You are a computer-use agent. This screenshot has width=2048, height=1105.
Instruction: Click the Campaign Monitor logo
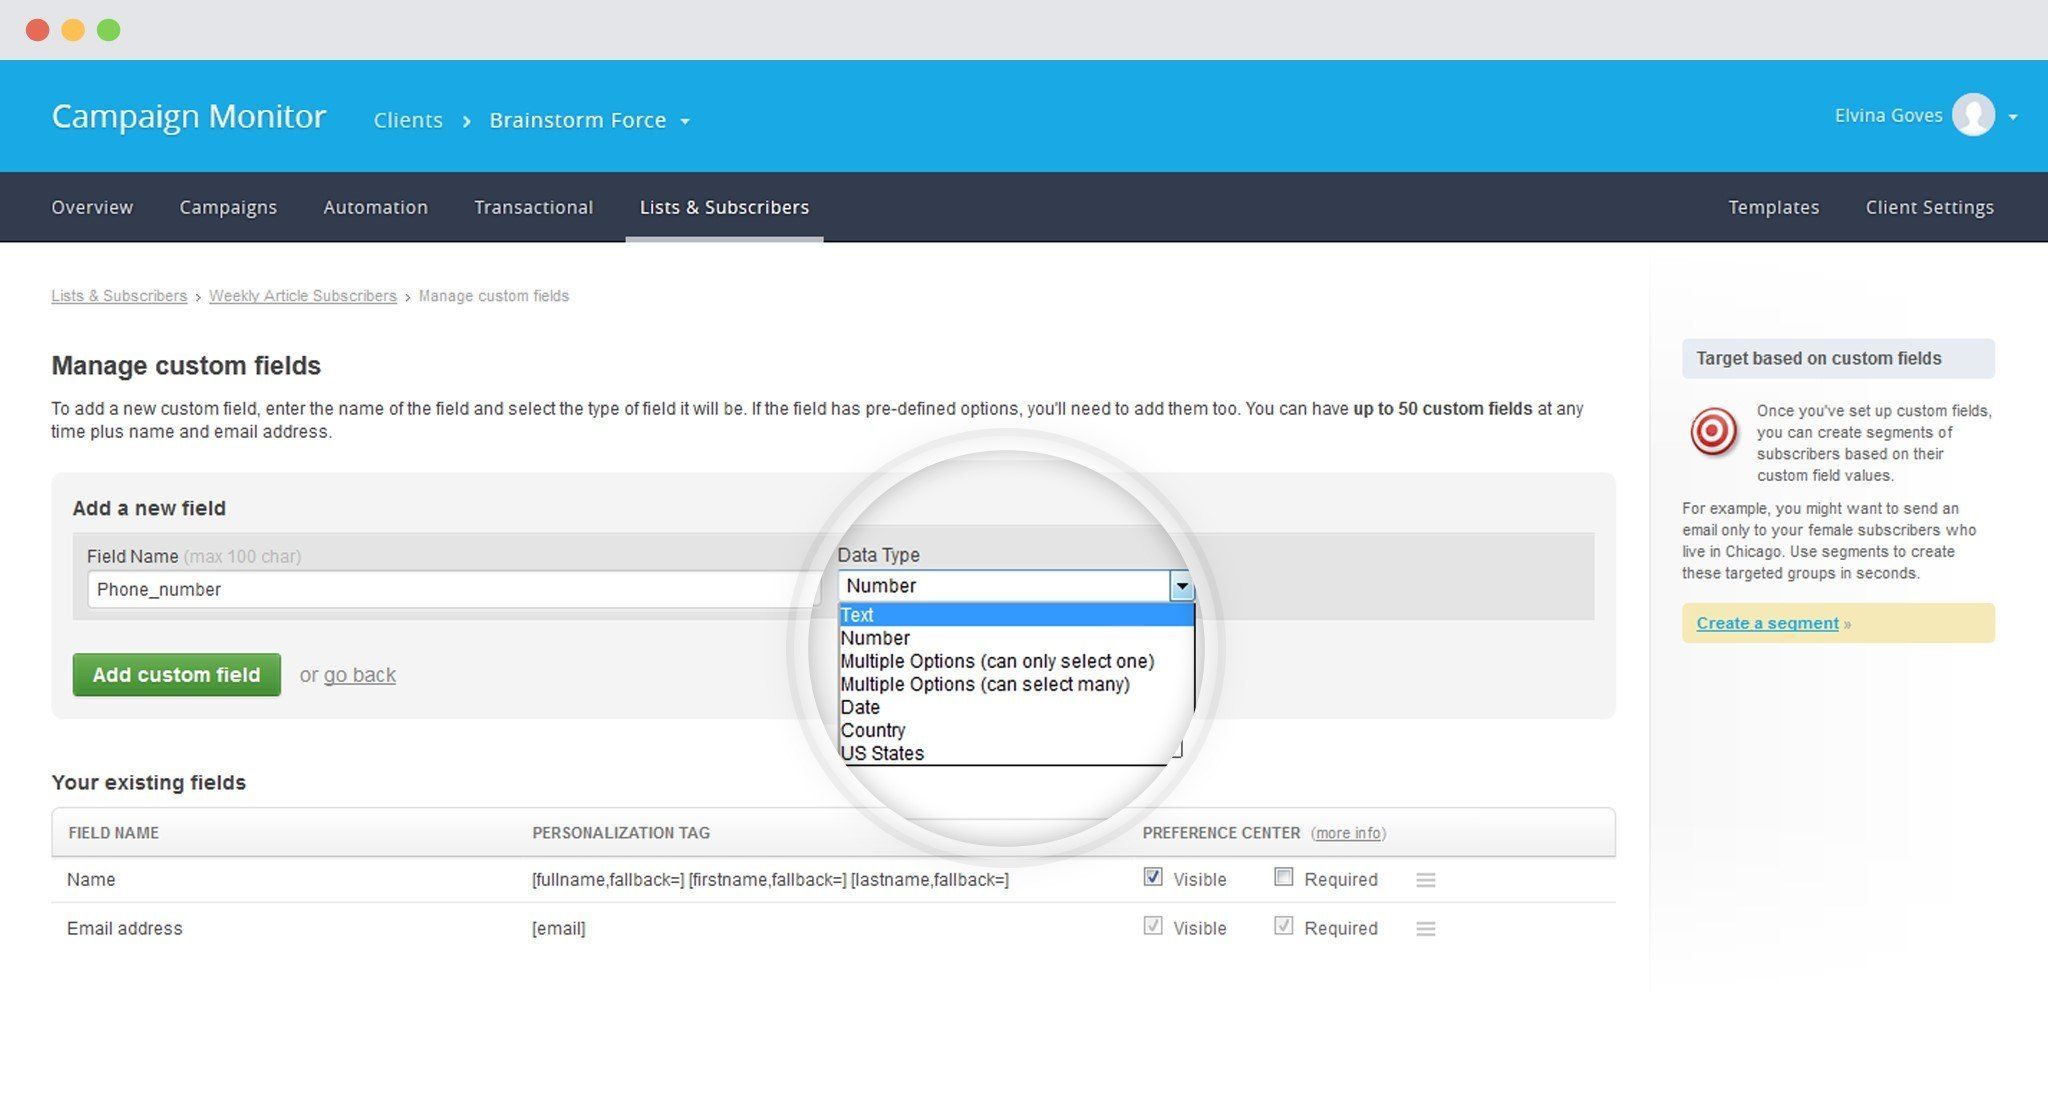[188, 116]
